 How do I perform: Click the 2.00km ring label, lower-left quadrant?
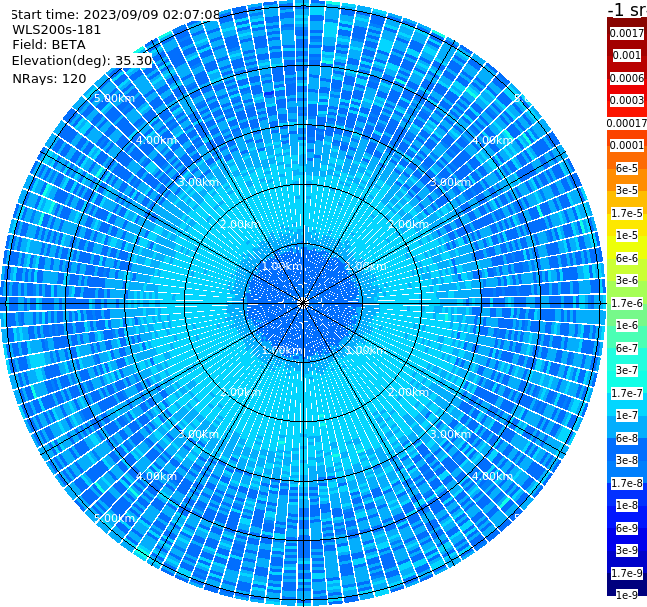pos(240,392)
